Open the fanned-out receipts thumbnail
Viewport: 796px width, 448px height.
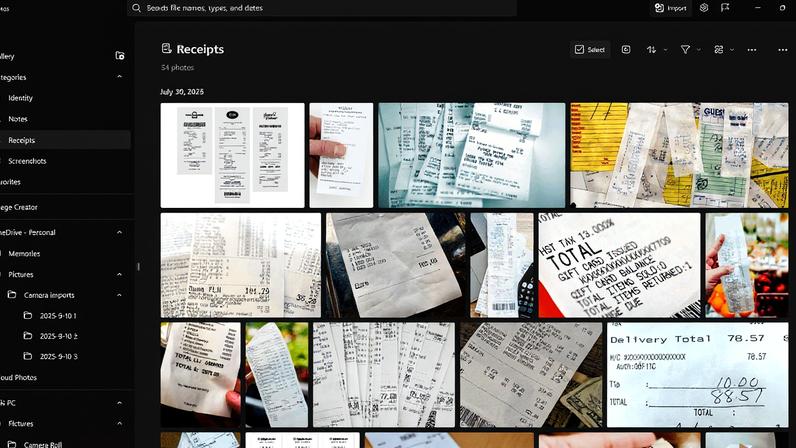pyautogui.click(x=384, y=375)
